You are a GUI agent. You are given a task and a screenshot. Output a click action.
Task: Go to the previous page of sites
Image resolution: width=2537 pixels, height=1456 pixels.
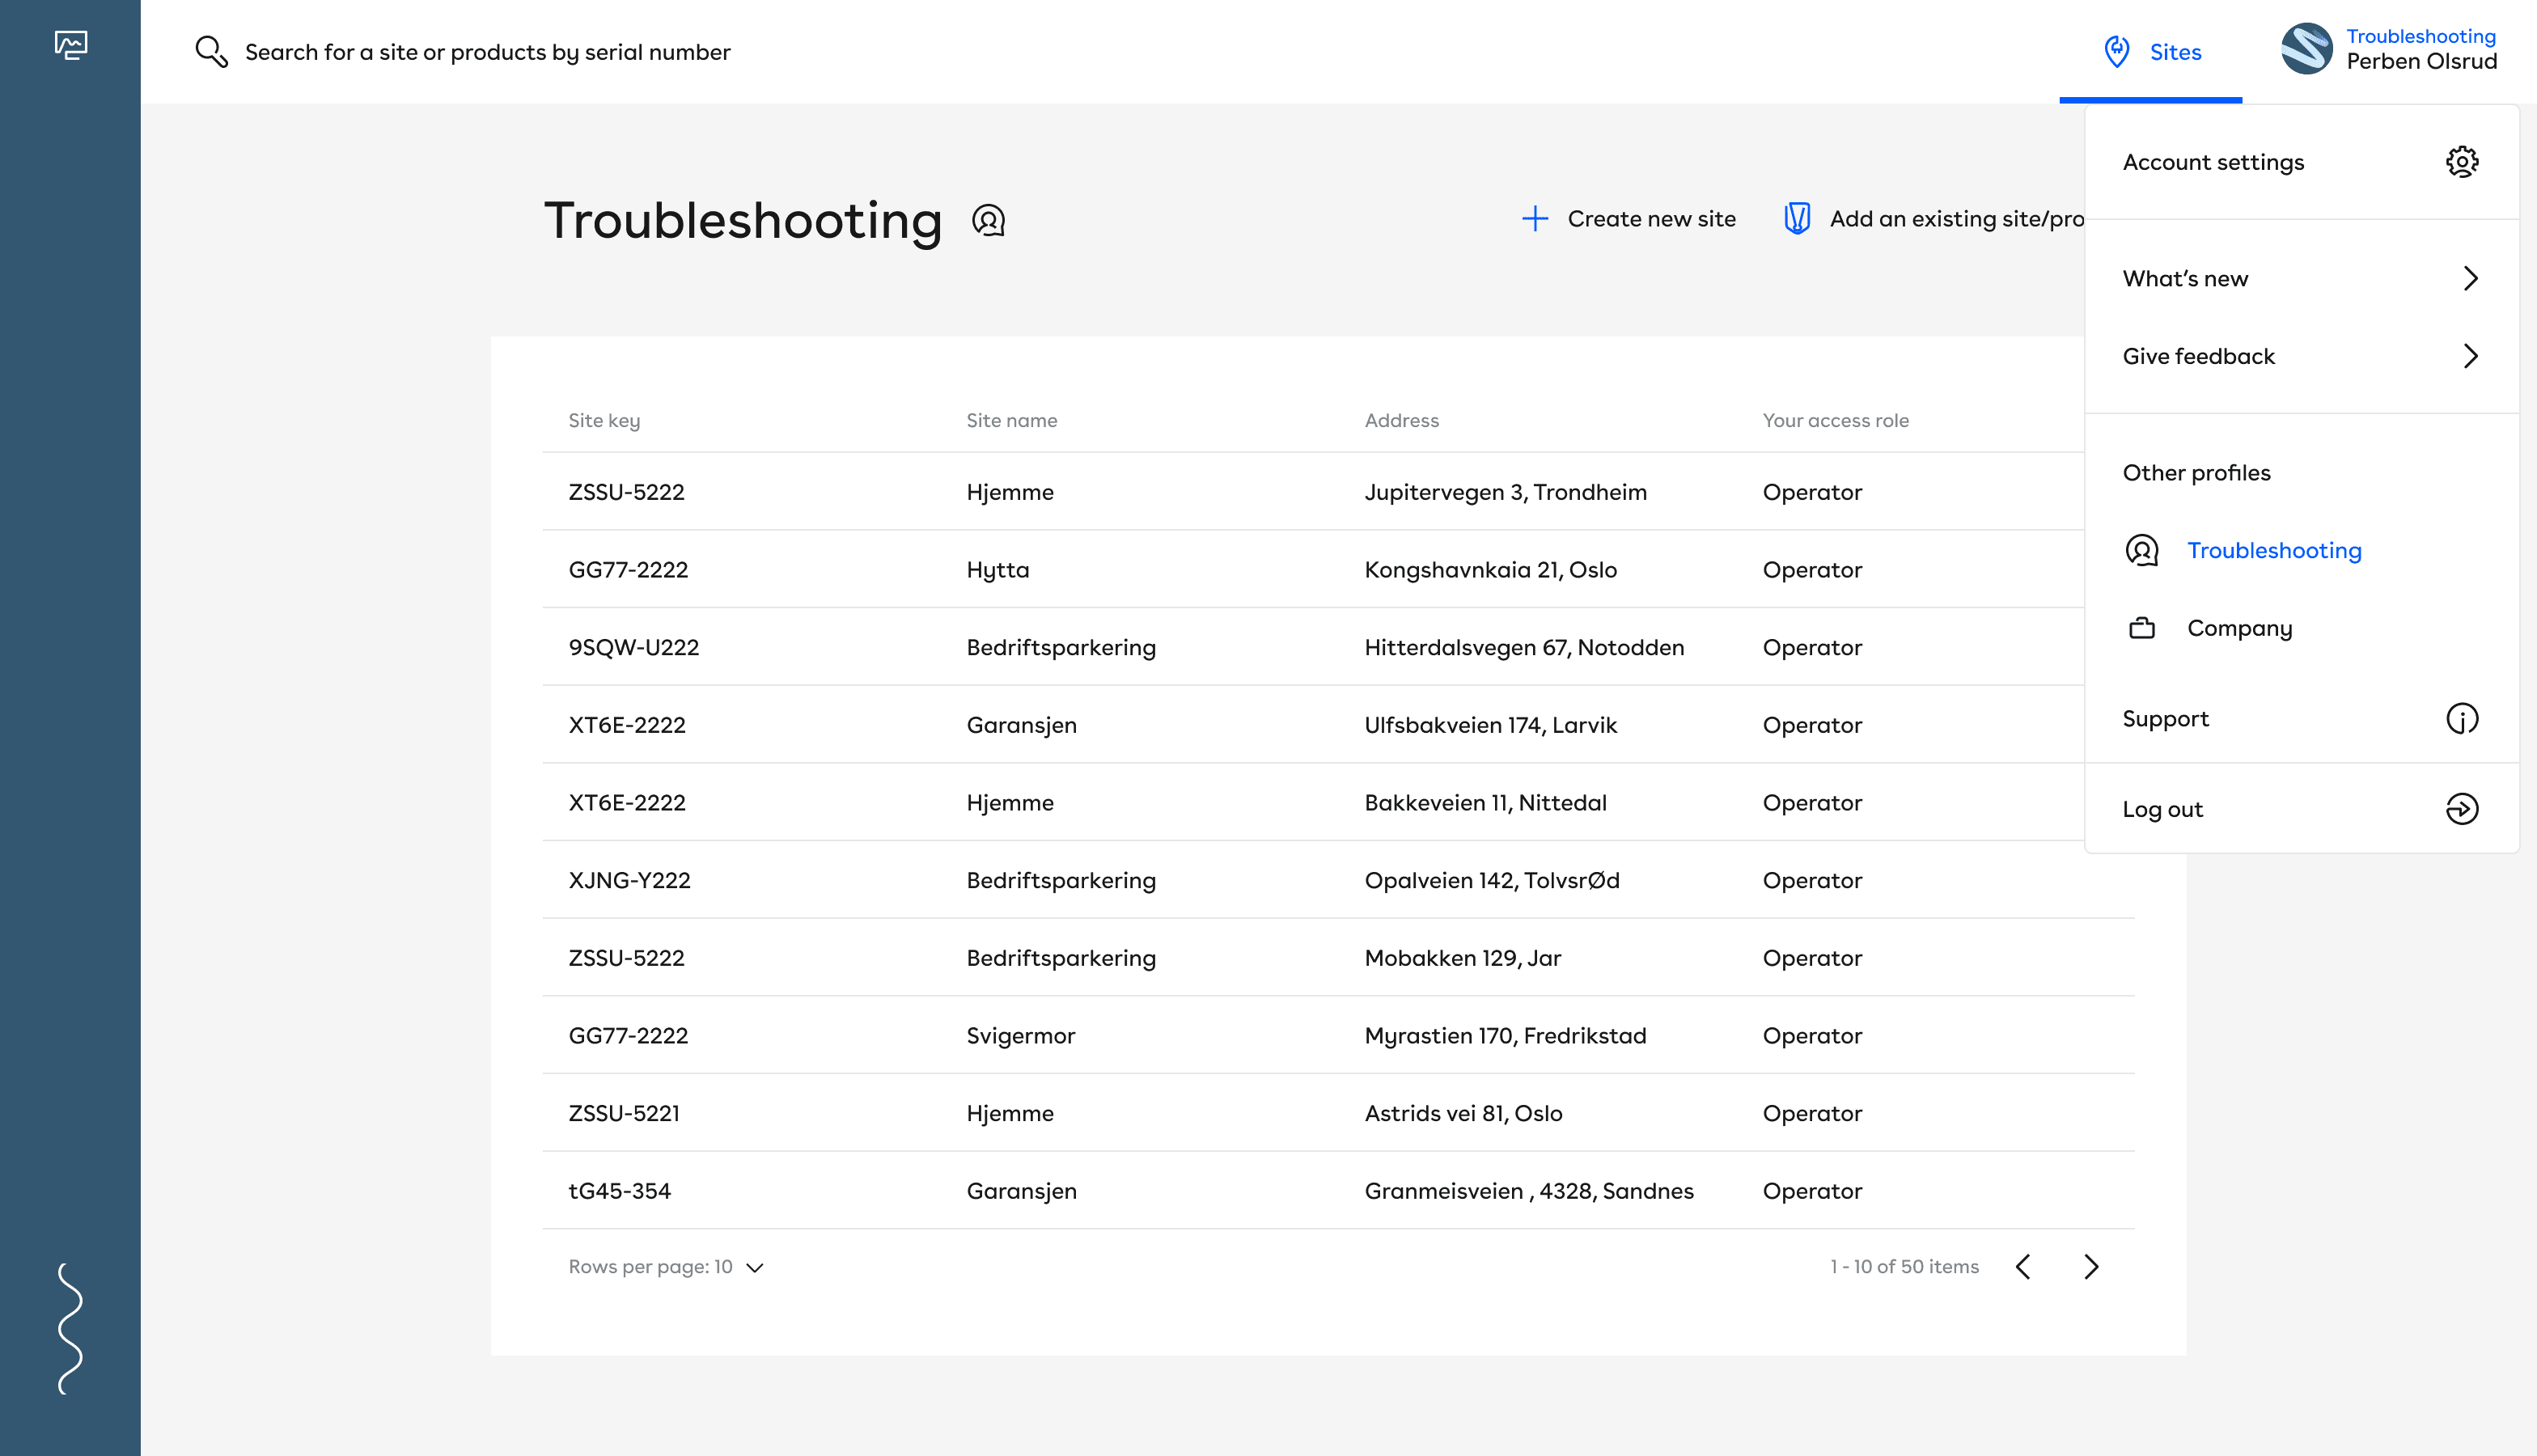pos(2023,1267)
